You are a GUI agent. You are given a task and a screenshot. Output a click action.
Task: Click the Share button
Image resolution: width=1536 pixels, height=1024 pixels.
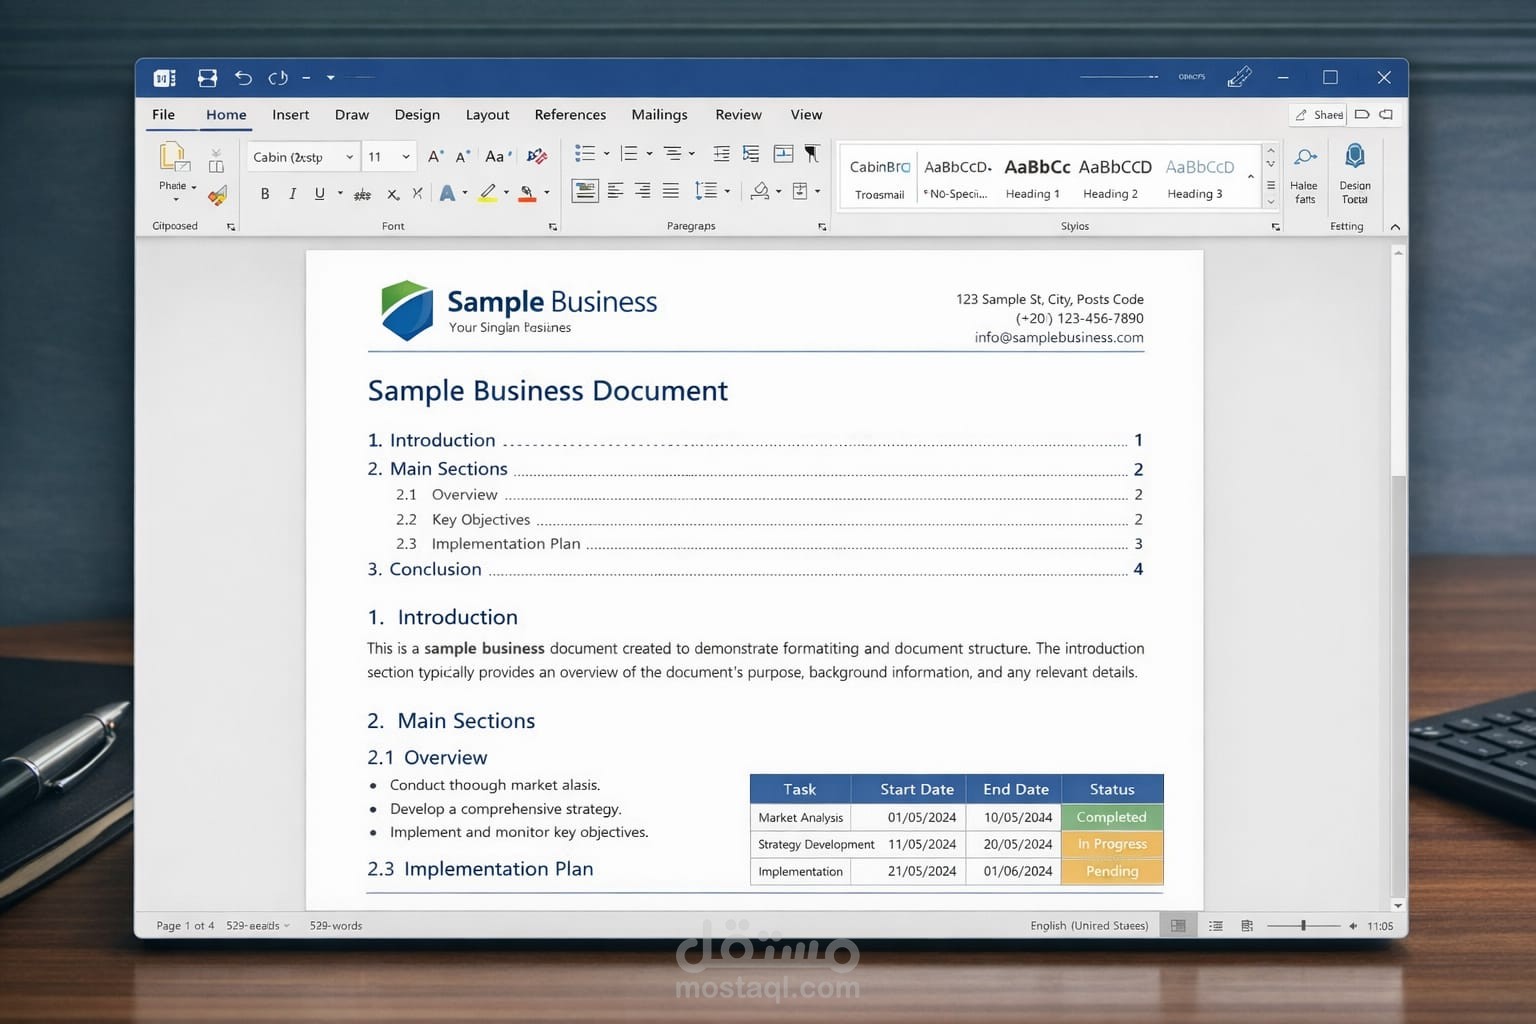coord(1318,115)
